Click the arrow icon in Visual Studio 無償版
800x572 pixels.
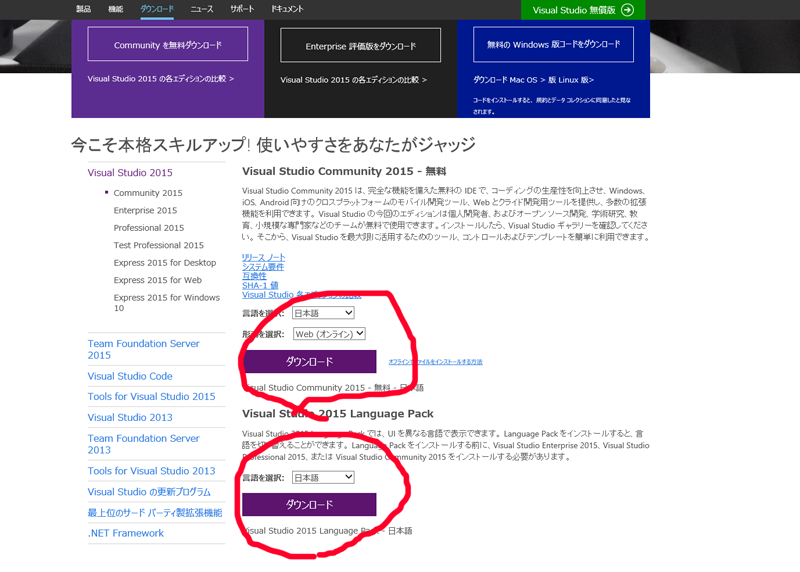click(x=627, y=10)
